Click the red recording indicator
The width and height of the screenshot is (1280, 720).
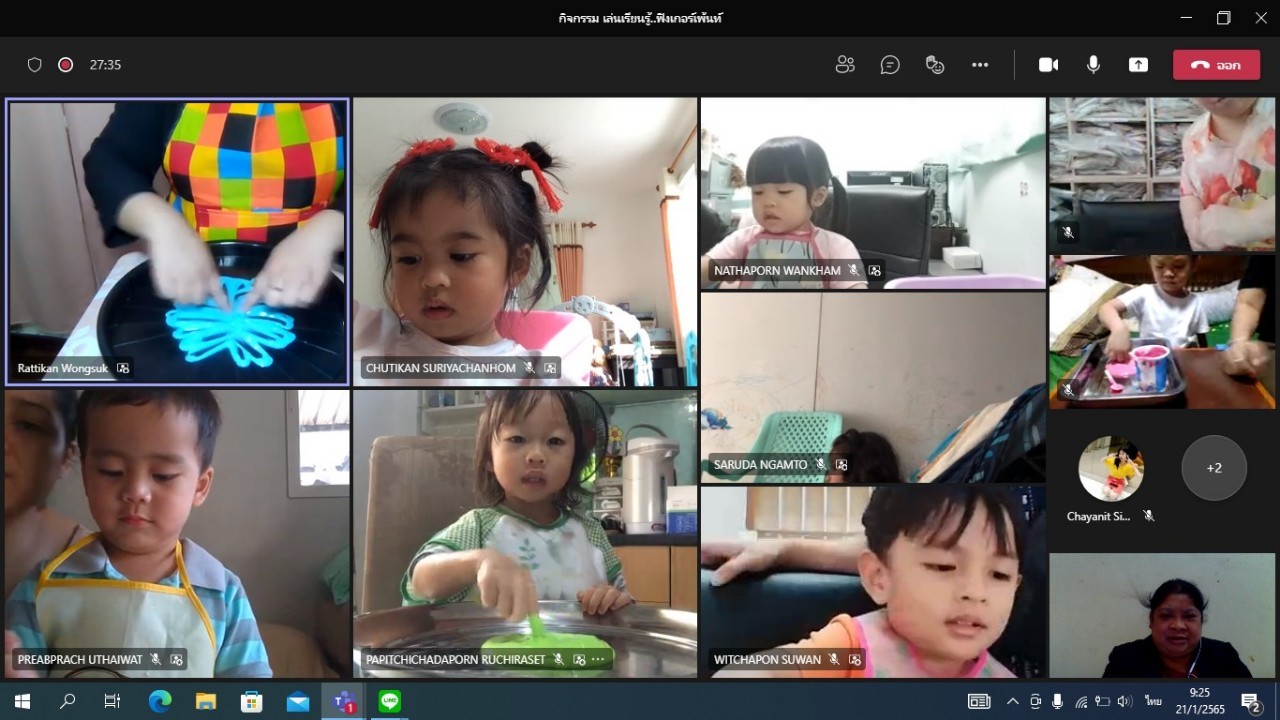(66, 65)
